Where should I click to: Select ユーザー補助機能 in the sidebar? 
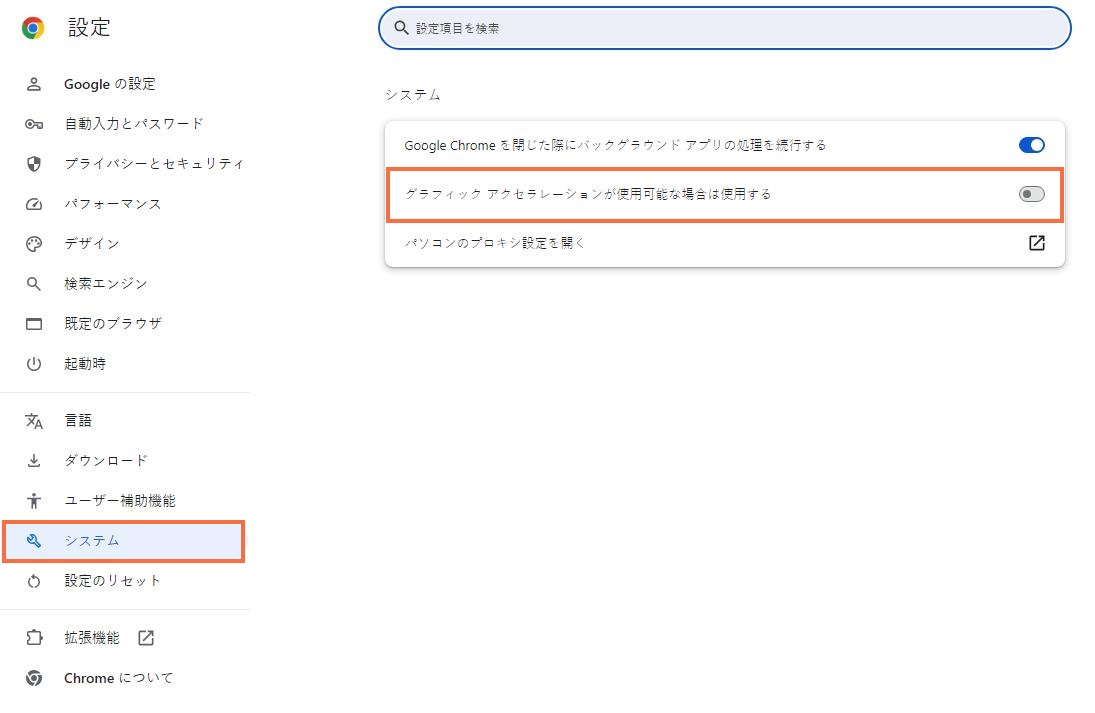(119, 501)
